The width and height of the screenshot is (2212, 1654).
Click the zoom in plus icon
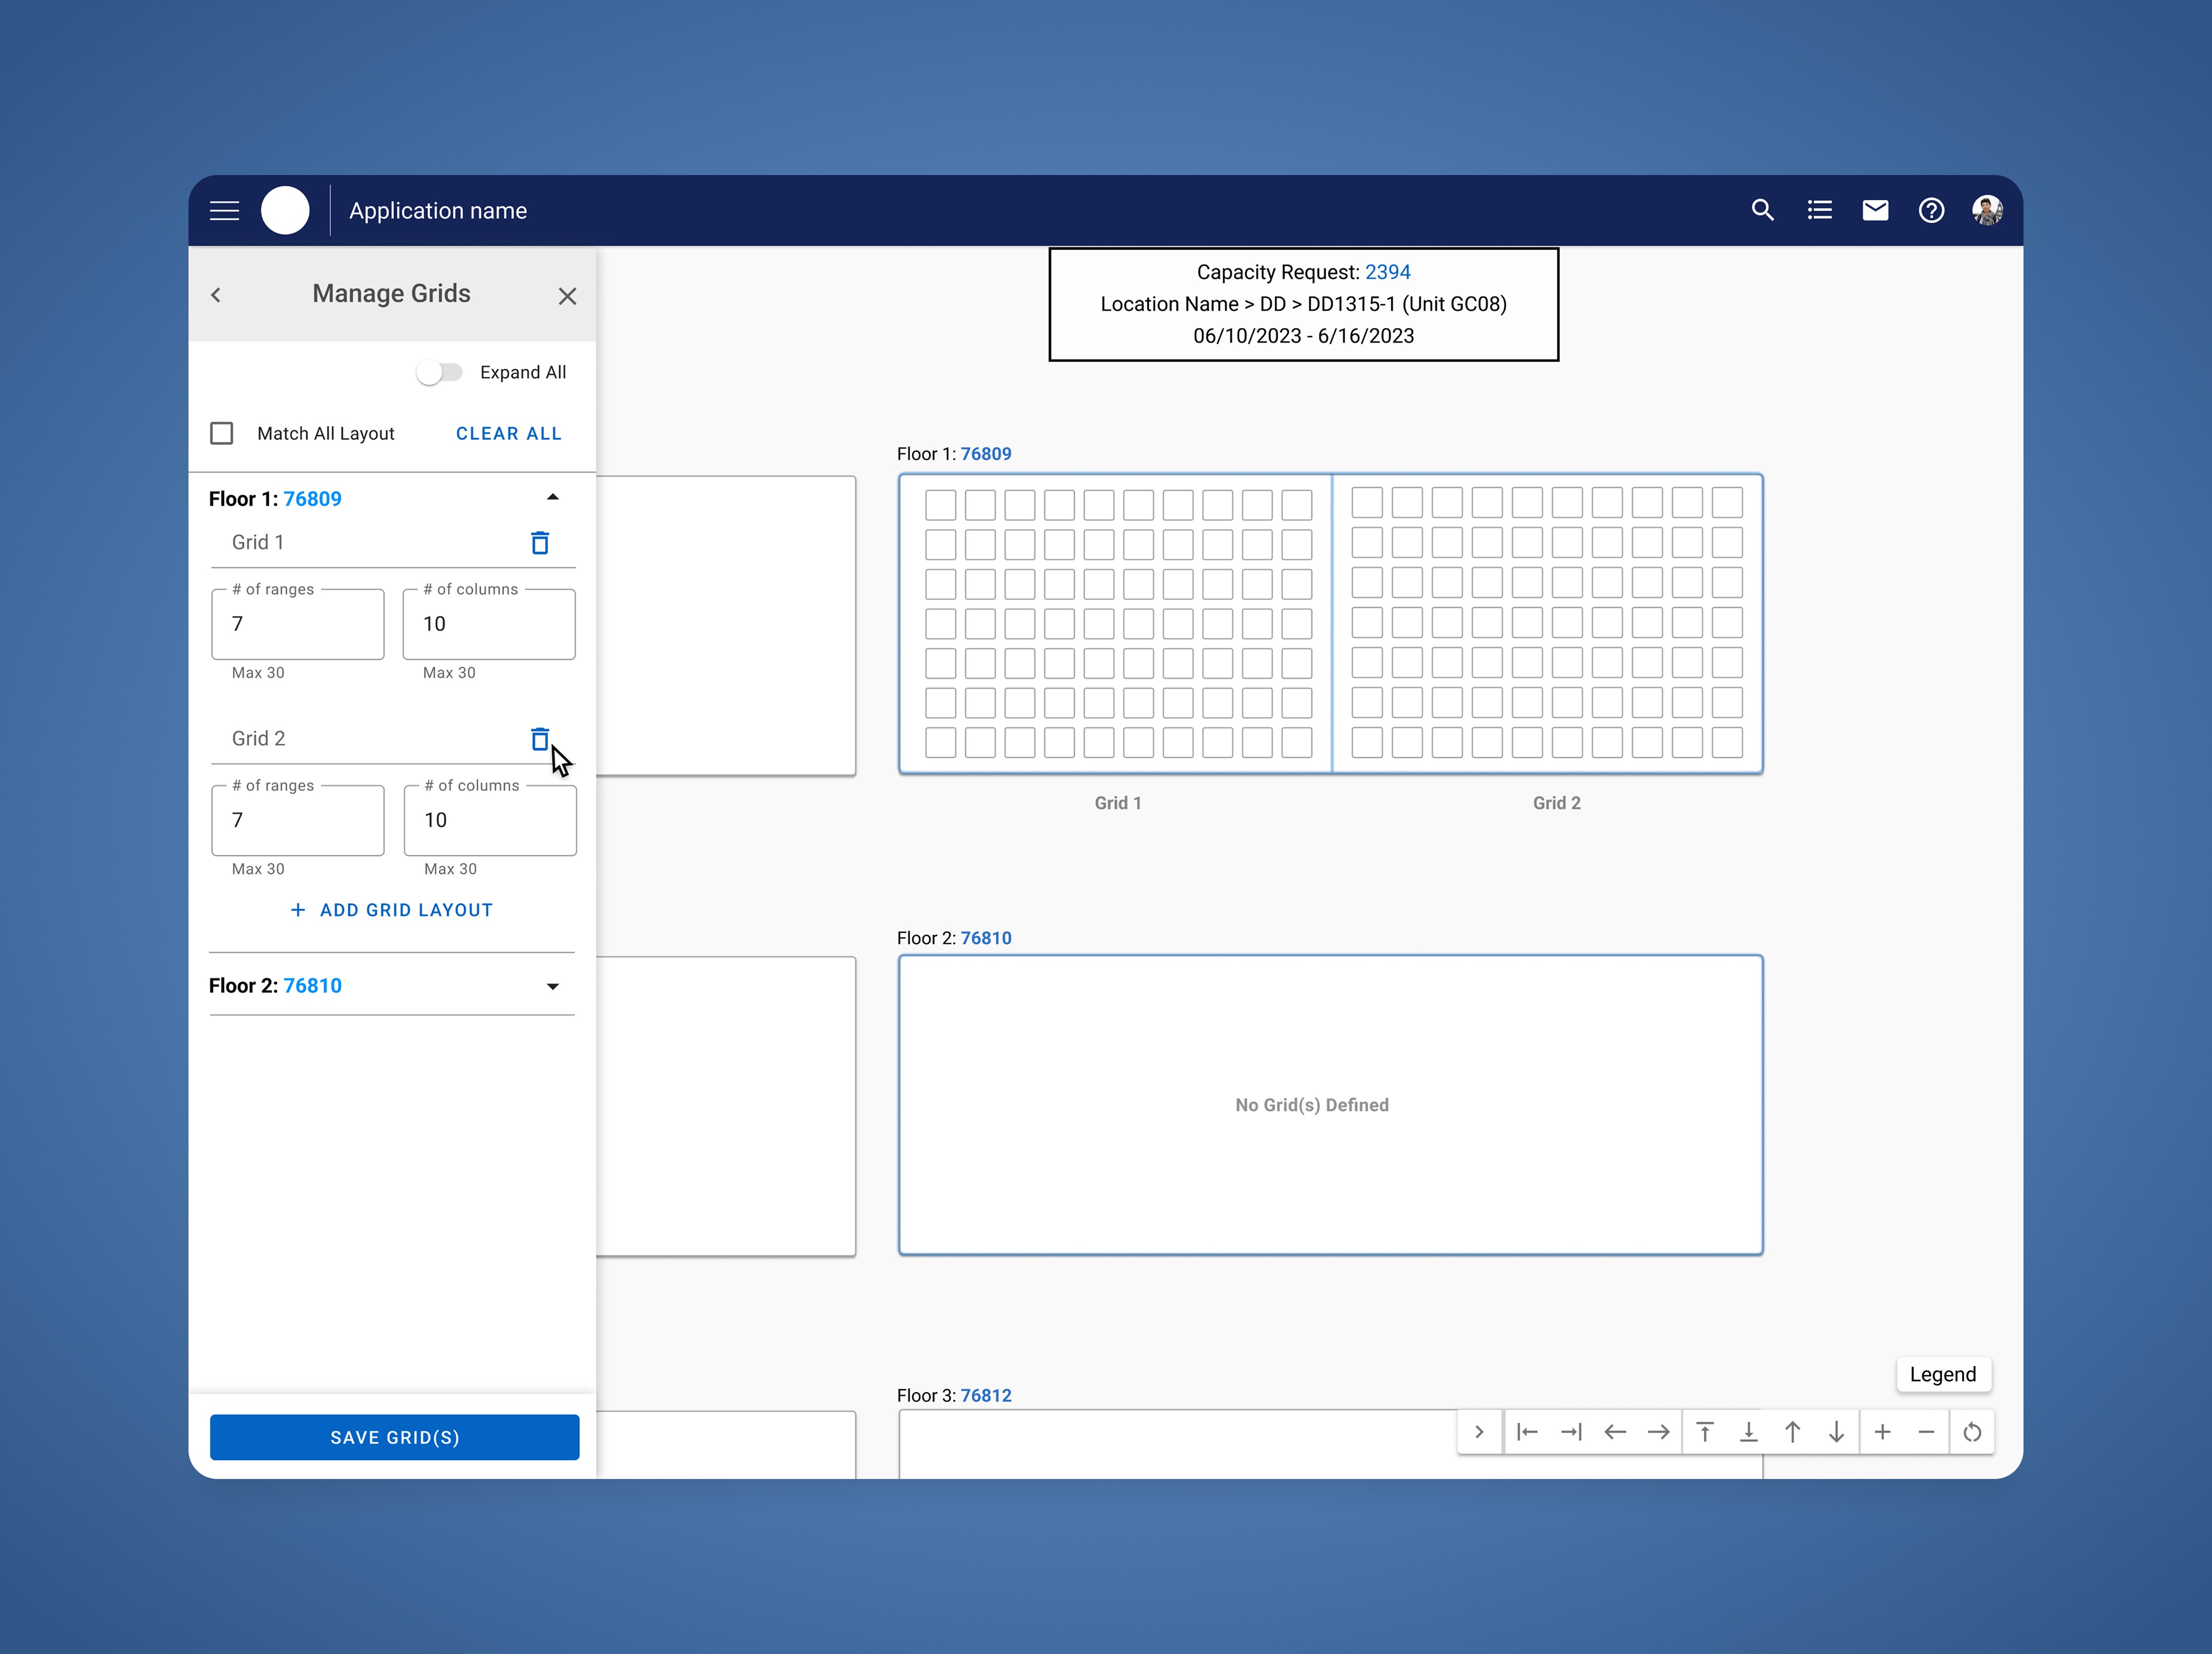1882,1432
